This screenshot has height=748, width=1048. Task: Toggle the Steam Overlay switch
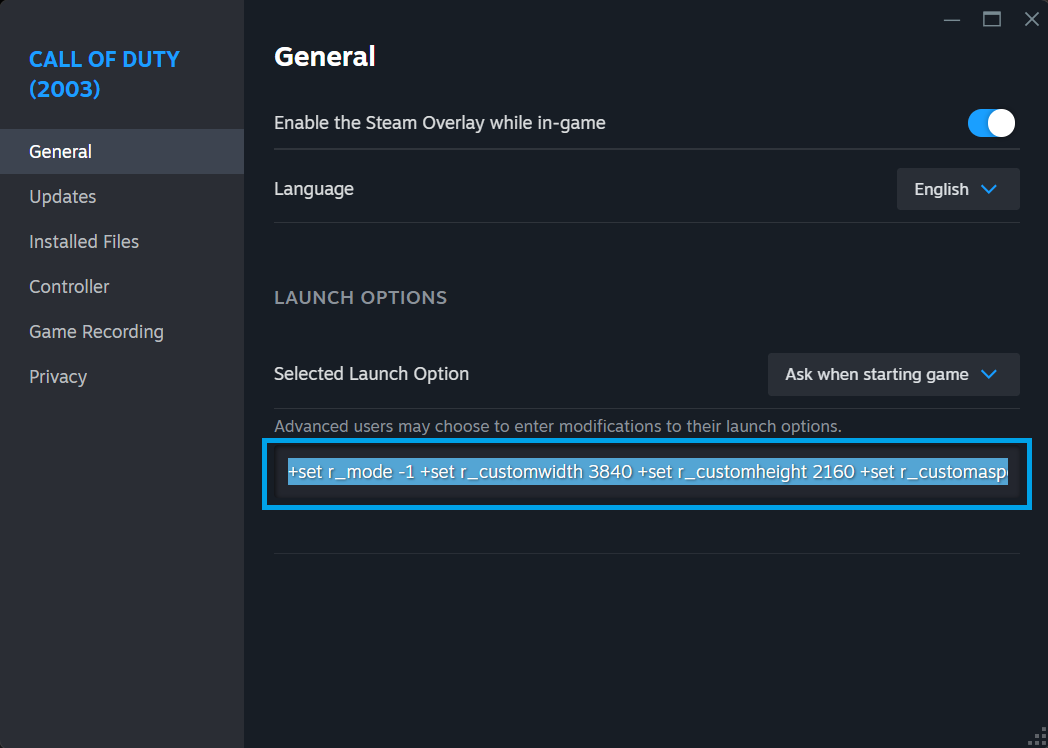[991, 123]
